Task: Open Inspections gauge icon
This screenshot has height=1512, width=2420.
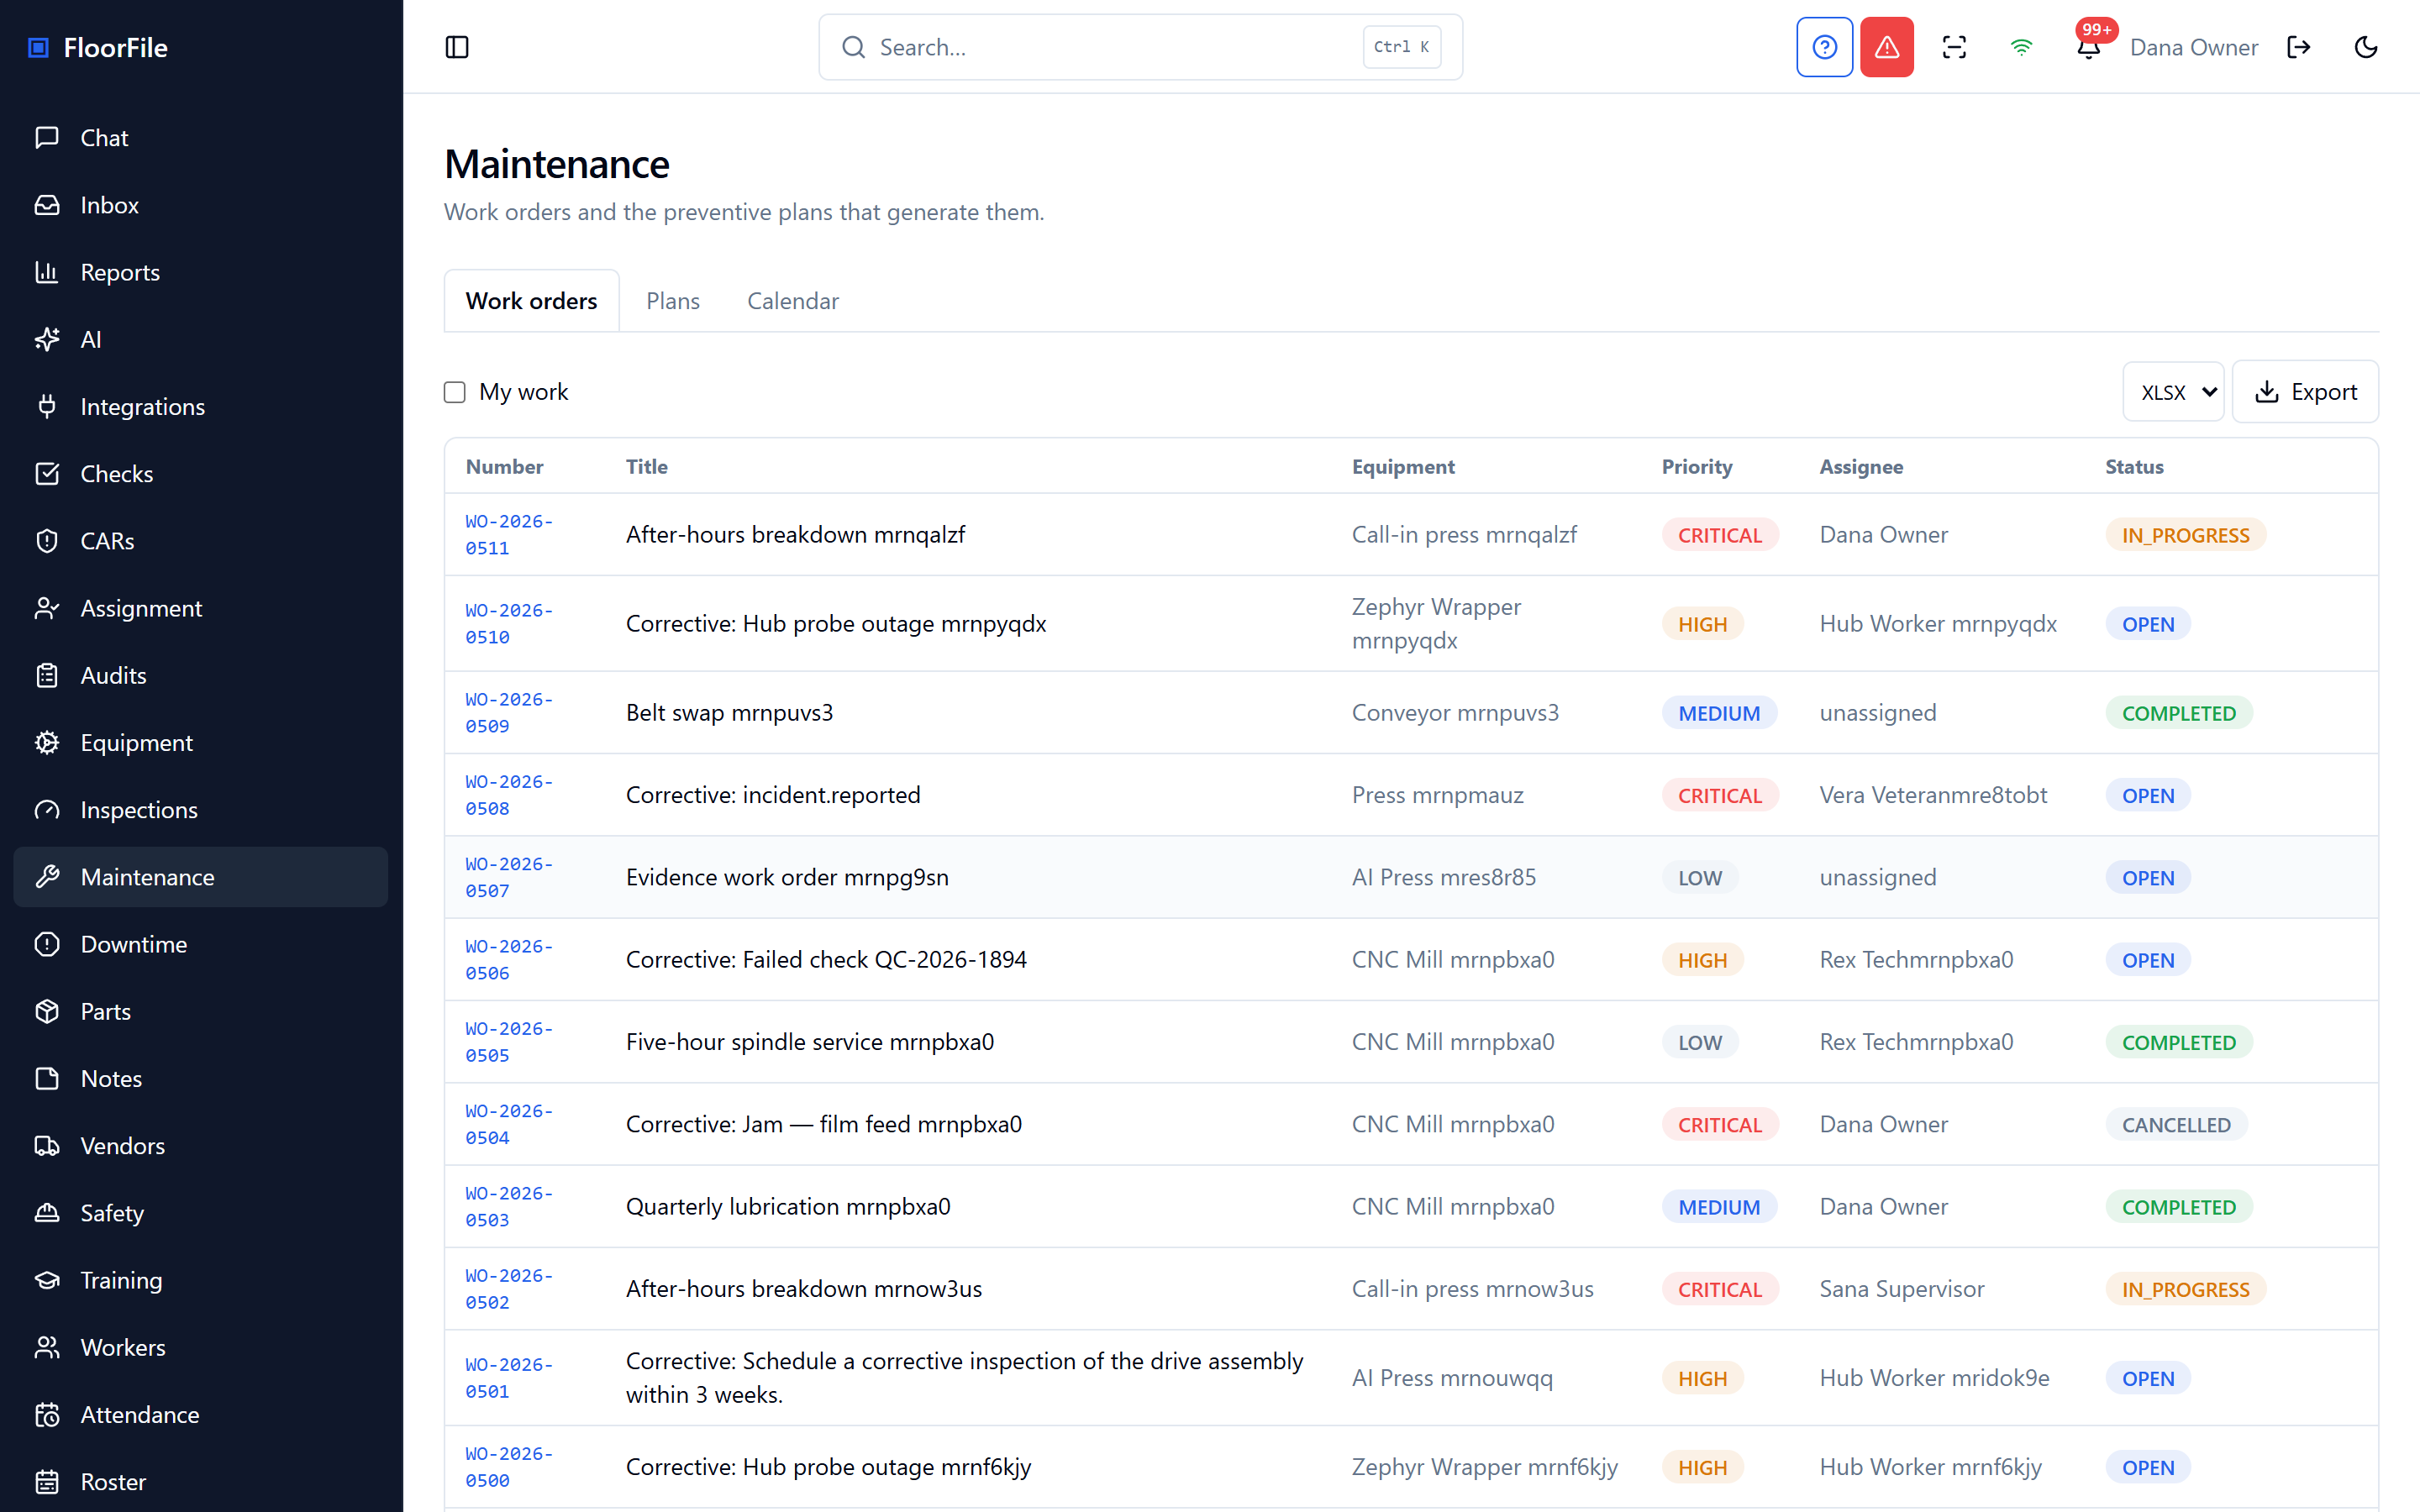Action: (47, 810)
